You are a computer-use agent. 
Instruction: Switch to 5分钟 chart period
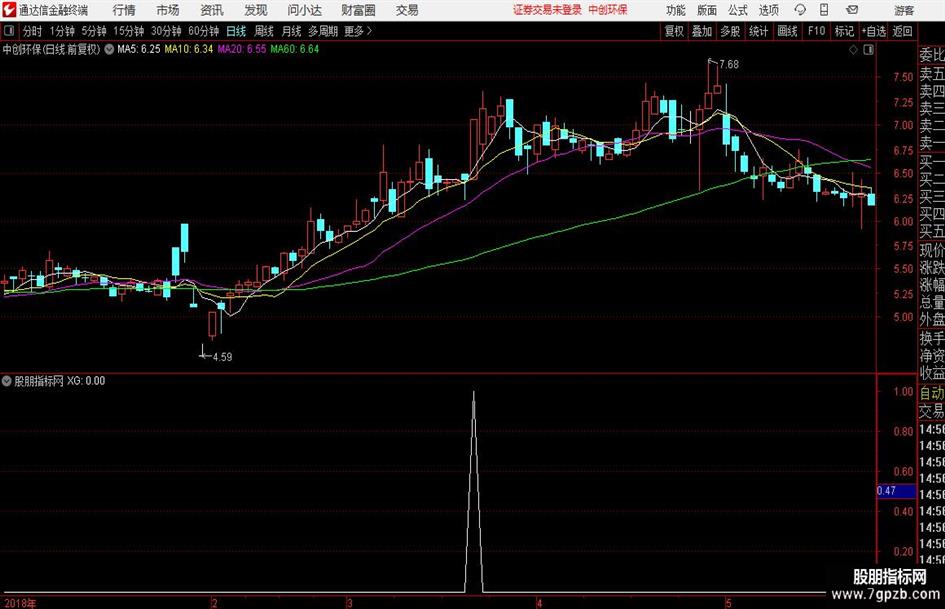(94, 31)
